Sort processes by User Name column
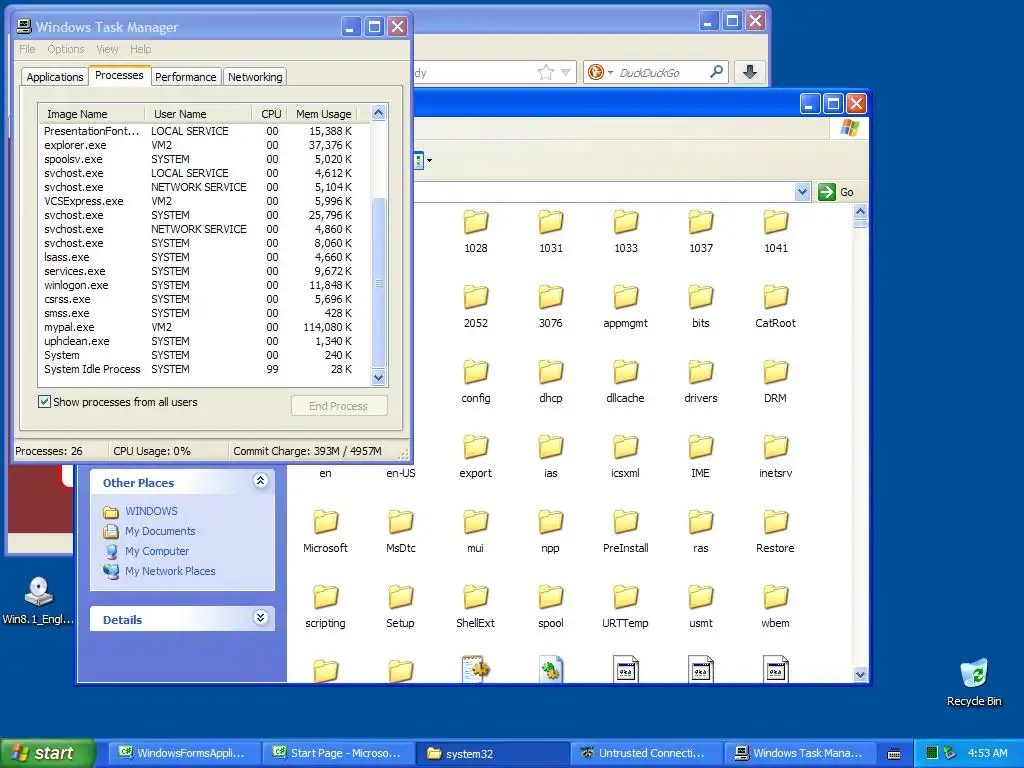This screenshot has height=768, width=1024. coord(198,114)
